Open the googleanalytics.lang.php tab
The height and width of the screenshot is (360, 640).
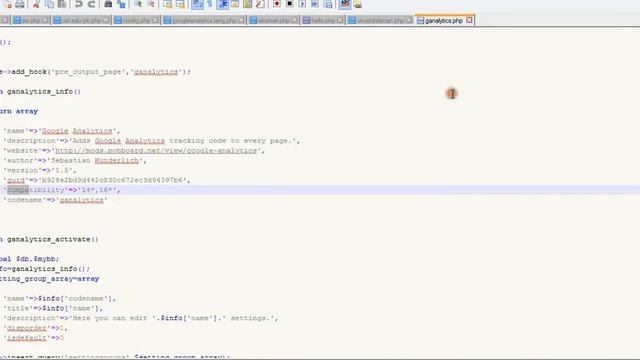[x=204, y=20]
